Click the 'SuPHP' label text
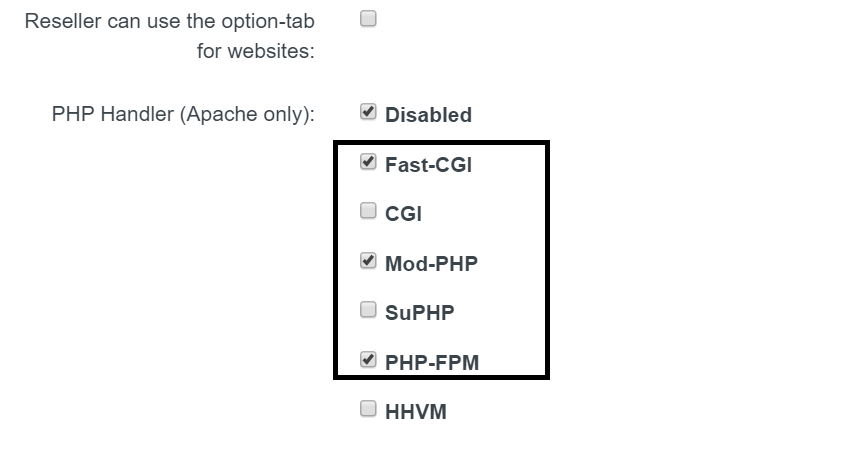Screen dimensions: 857x454 [419, 313]
